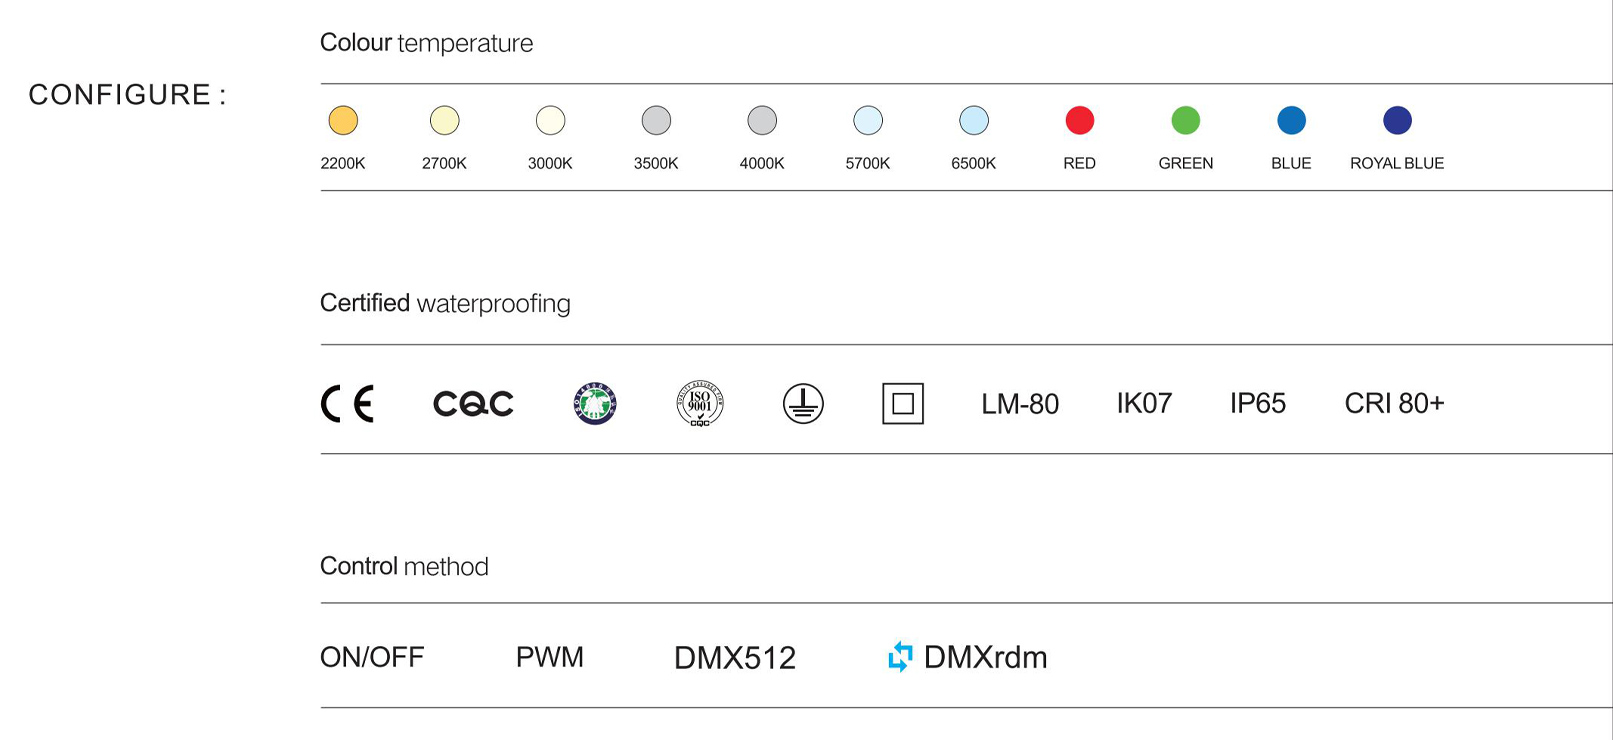Viewport: 1613px width, 740px height.
Task: Select the ISO 9001 certification badge
Action: (700, 404)
